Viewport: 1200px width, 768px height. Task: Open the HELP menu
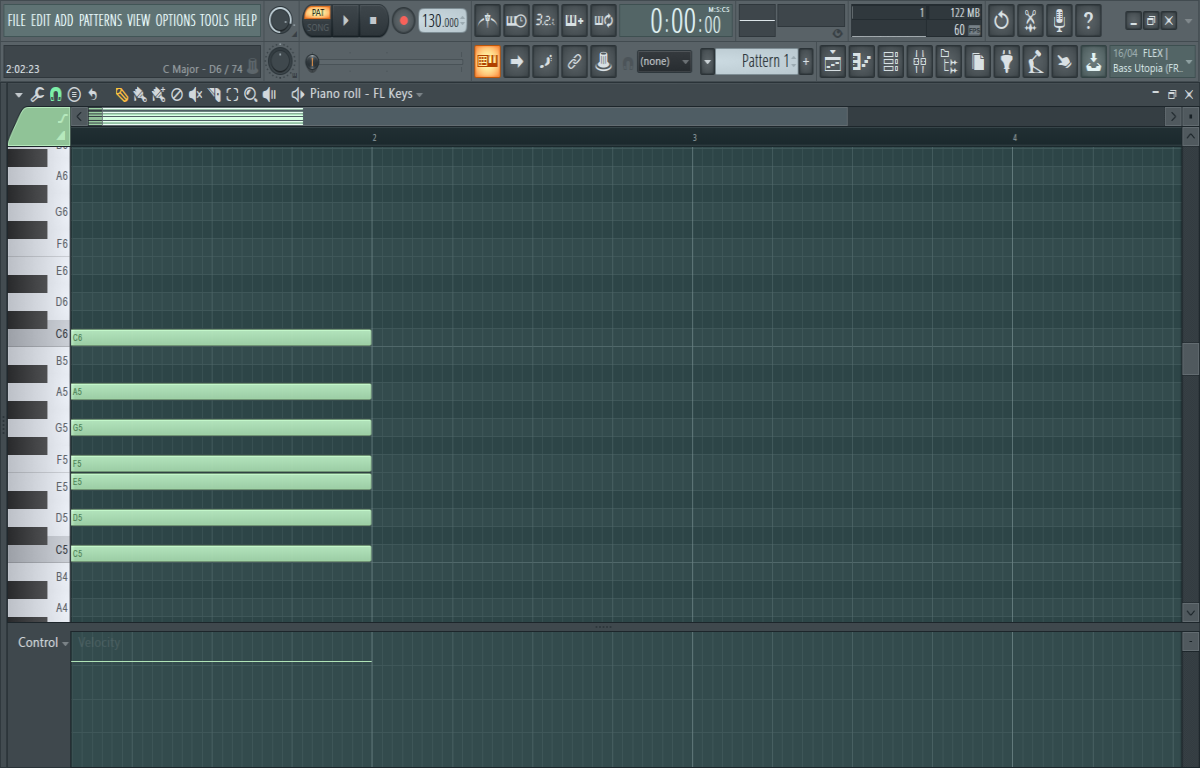[245, 20]
